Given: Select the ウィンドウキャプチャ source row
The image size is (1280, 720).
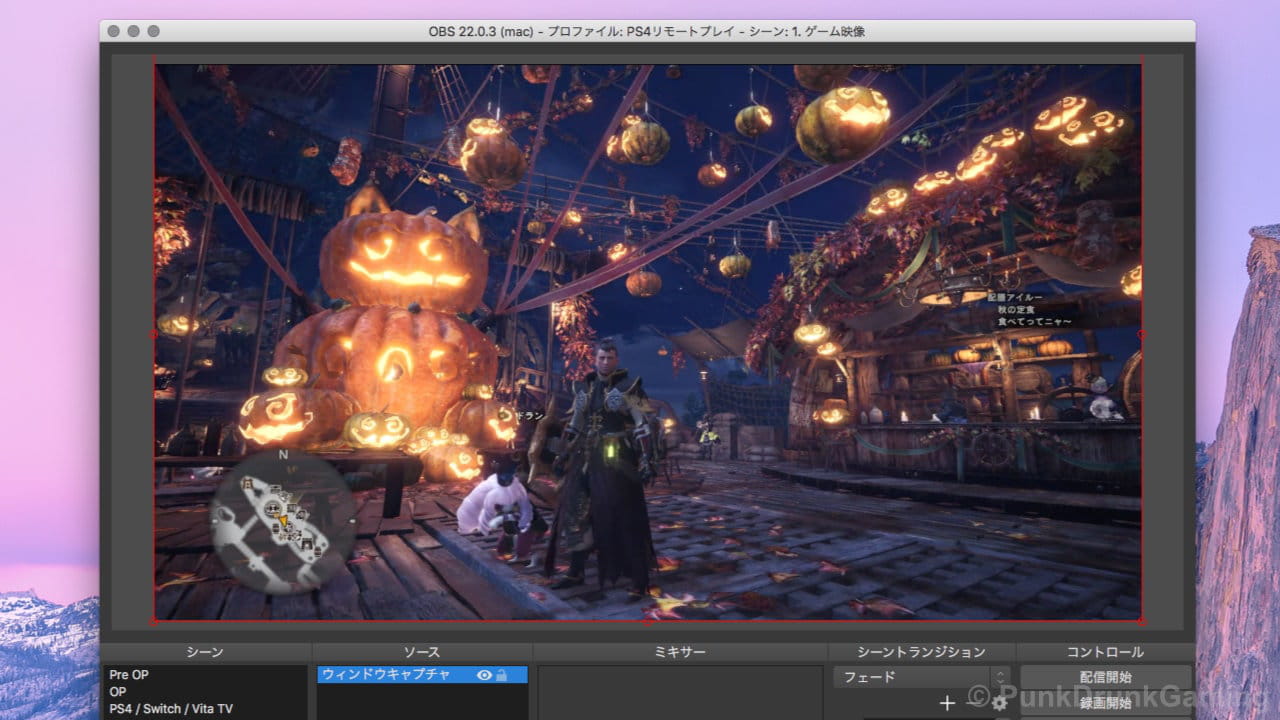Looking at the screenshot, I should 422,675.
